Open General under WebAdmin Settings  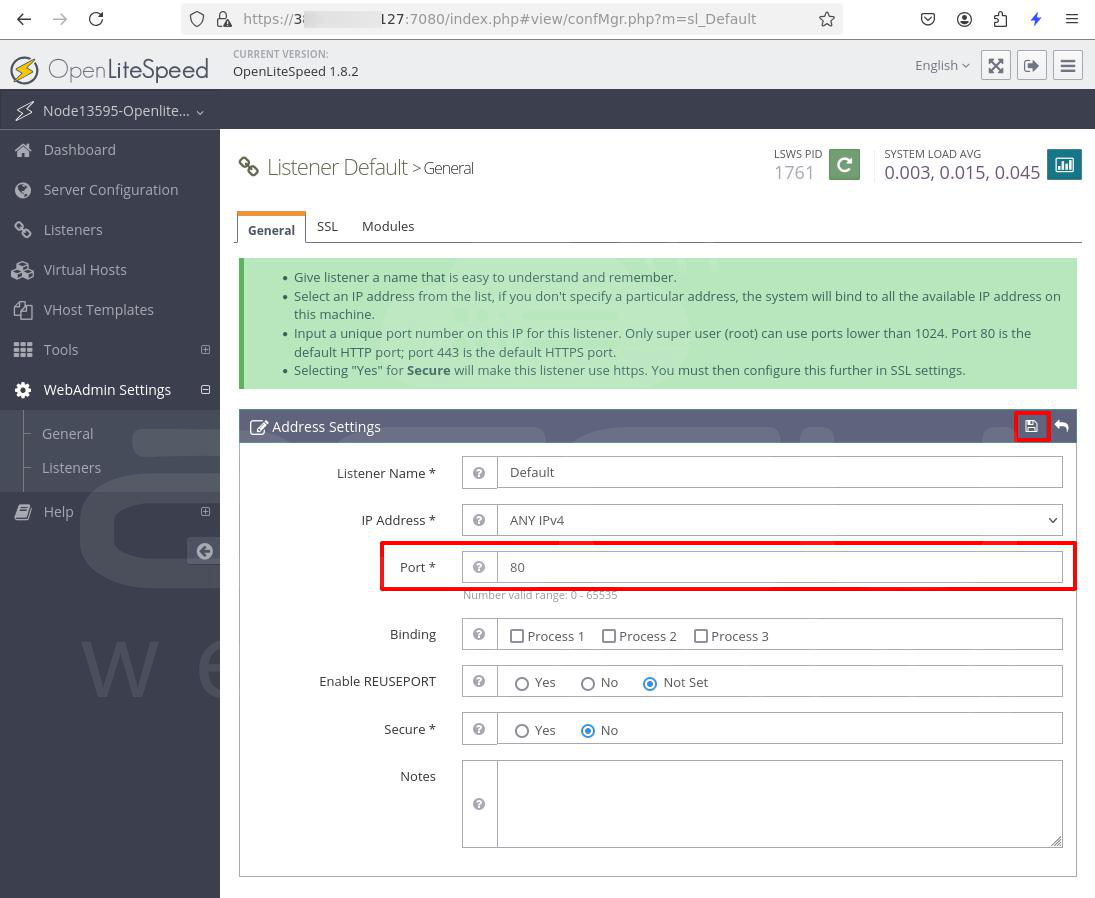point(67,434)
